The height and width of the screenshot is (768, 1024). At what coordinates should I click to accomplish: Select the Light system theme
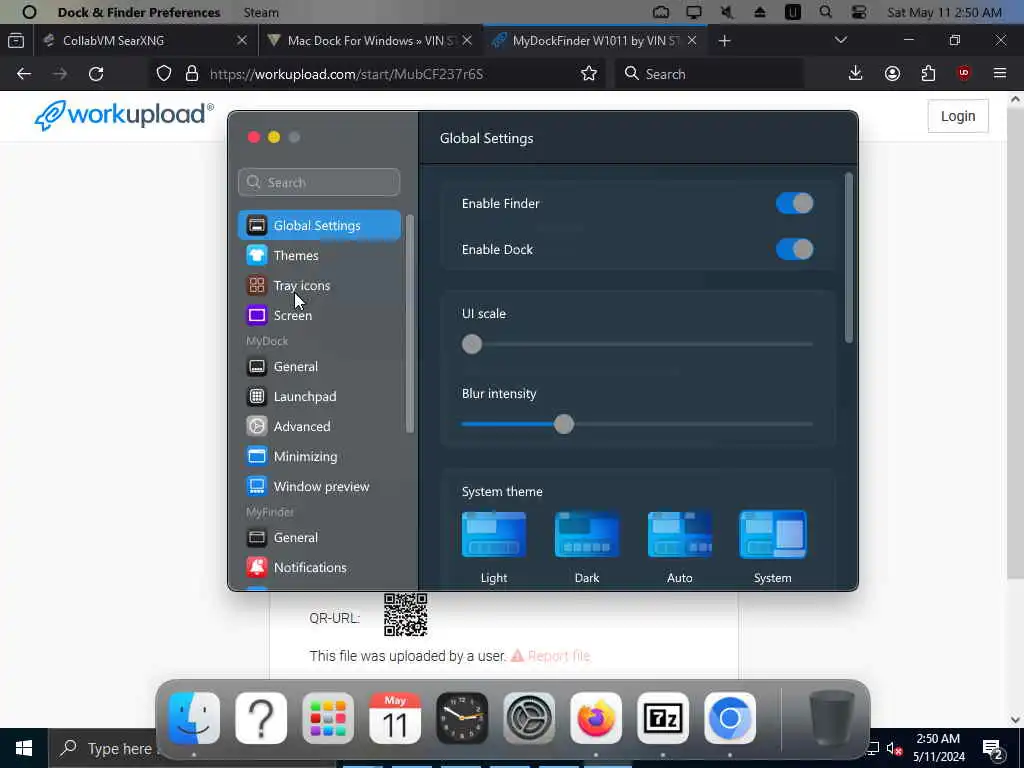[494, 535]
